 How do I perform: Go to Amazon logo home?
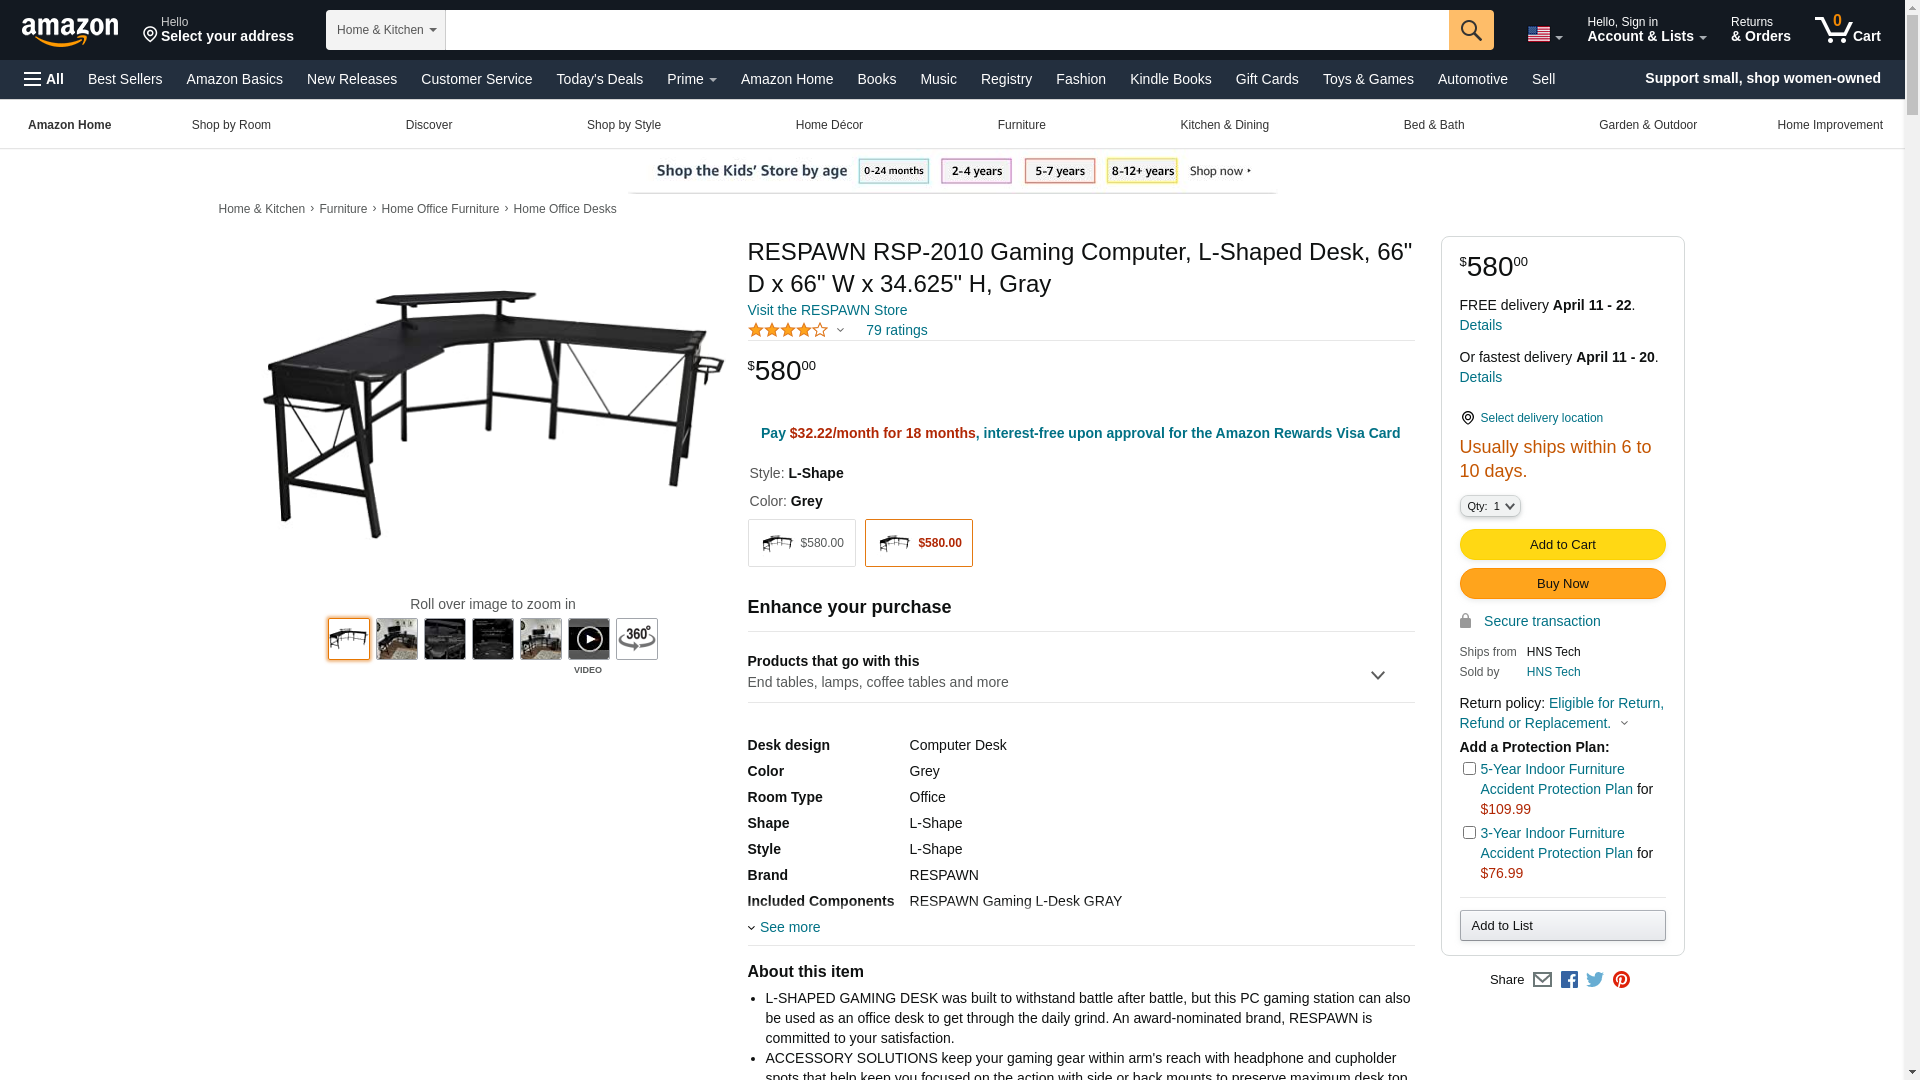click(x=70, y=31)
